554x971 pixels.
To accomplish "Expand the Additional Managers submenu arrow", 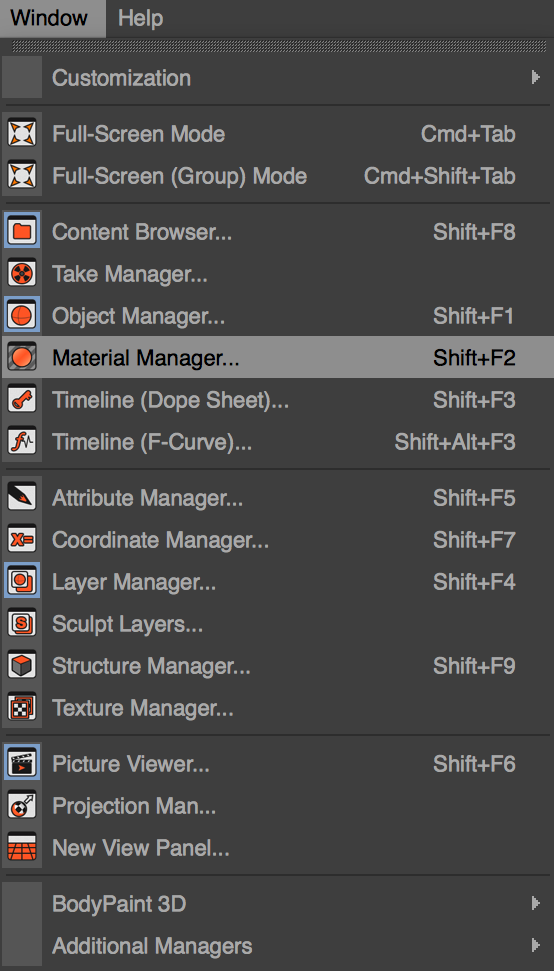I will pos(535,946).
